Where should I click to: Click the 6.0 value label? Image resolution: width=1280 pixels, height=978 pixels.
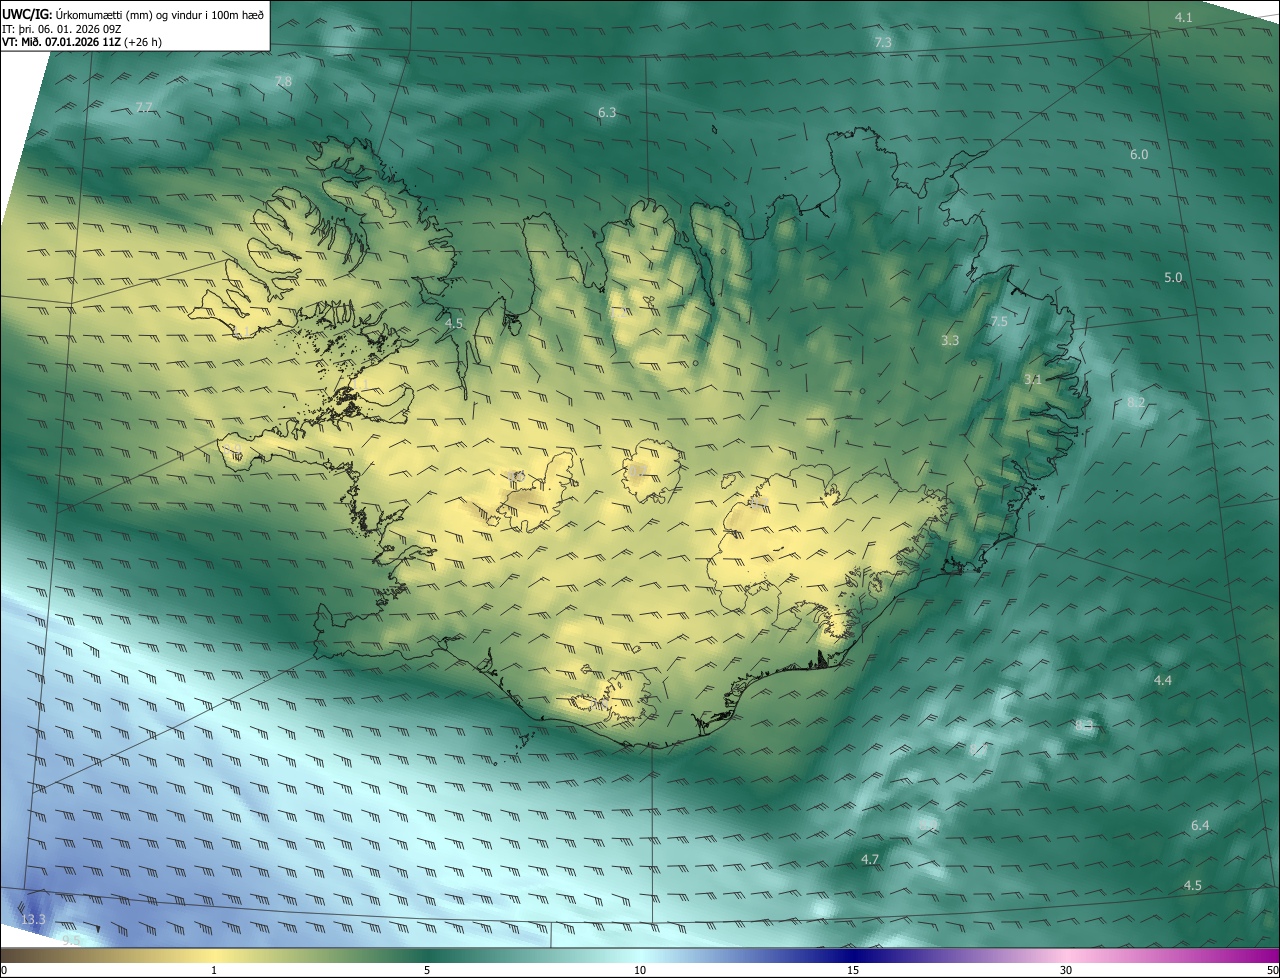(x=1139, y=155)
